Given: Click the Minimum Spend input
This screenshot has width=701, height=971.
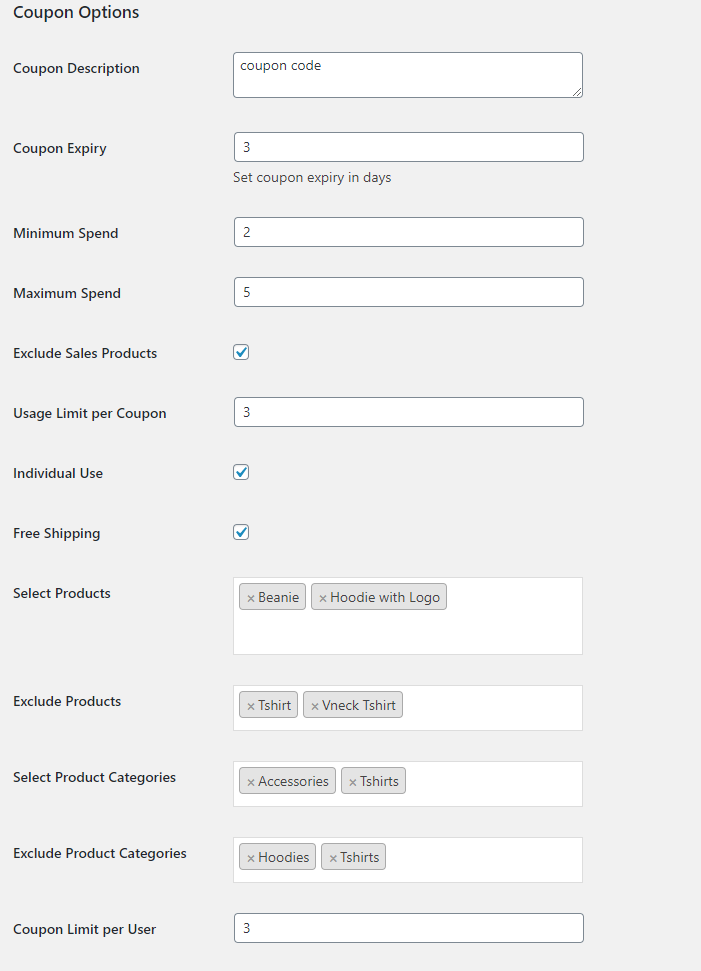Looking at the screenshot, I should tap(407, 231).
